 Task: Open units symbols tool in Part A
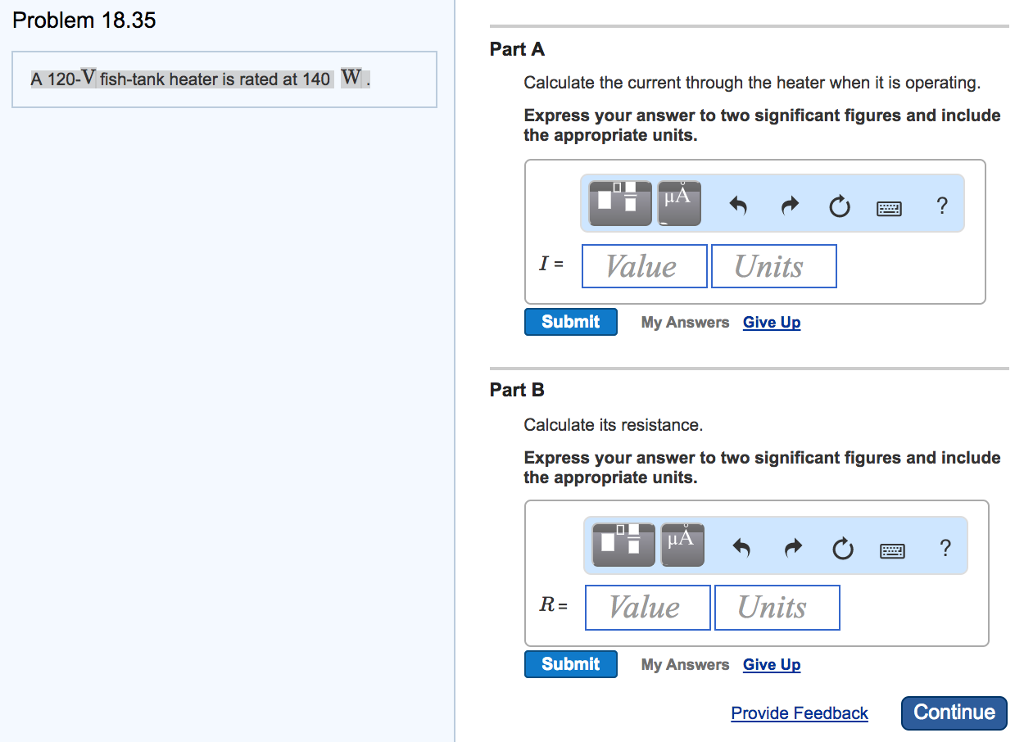pos(679,203)
